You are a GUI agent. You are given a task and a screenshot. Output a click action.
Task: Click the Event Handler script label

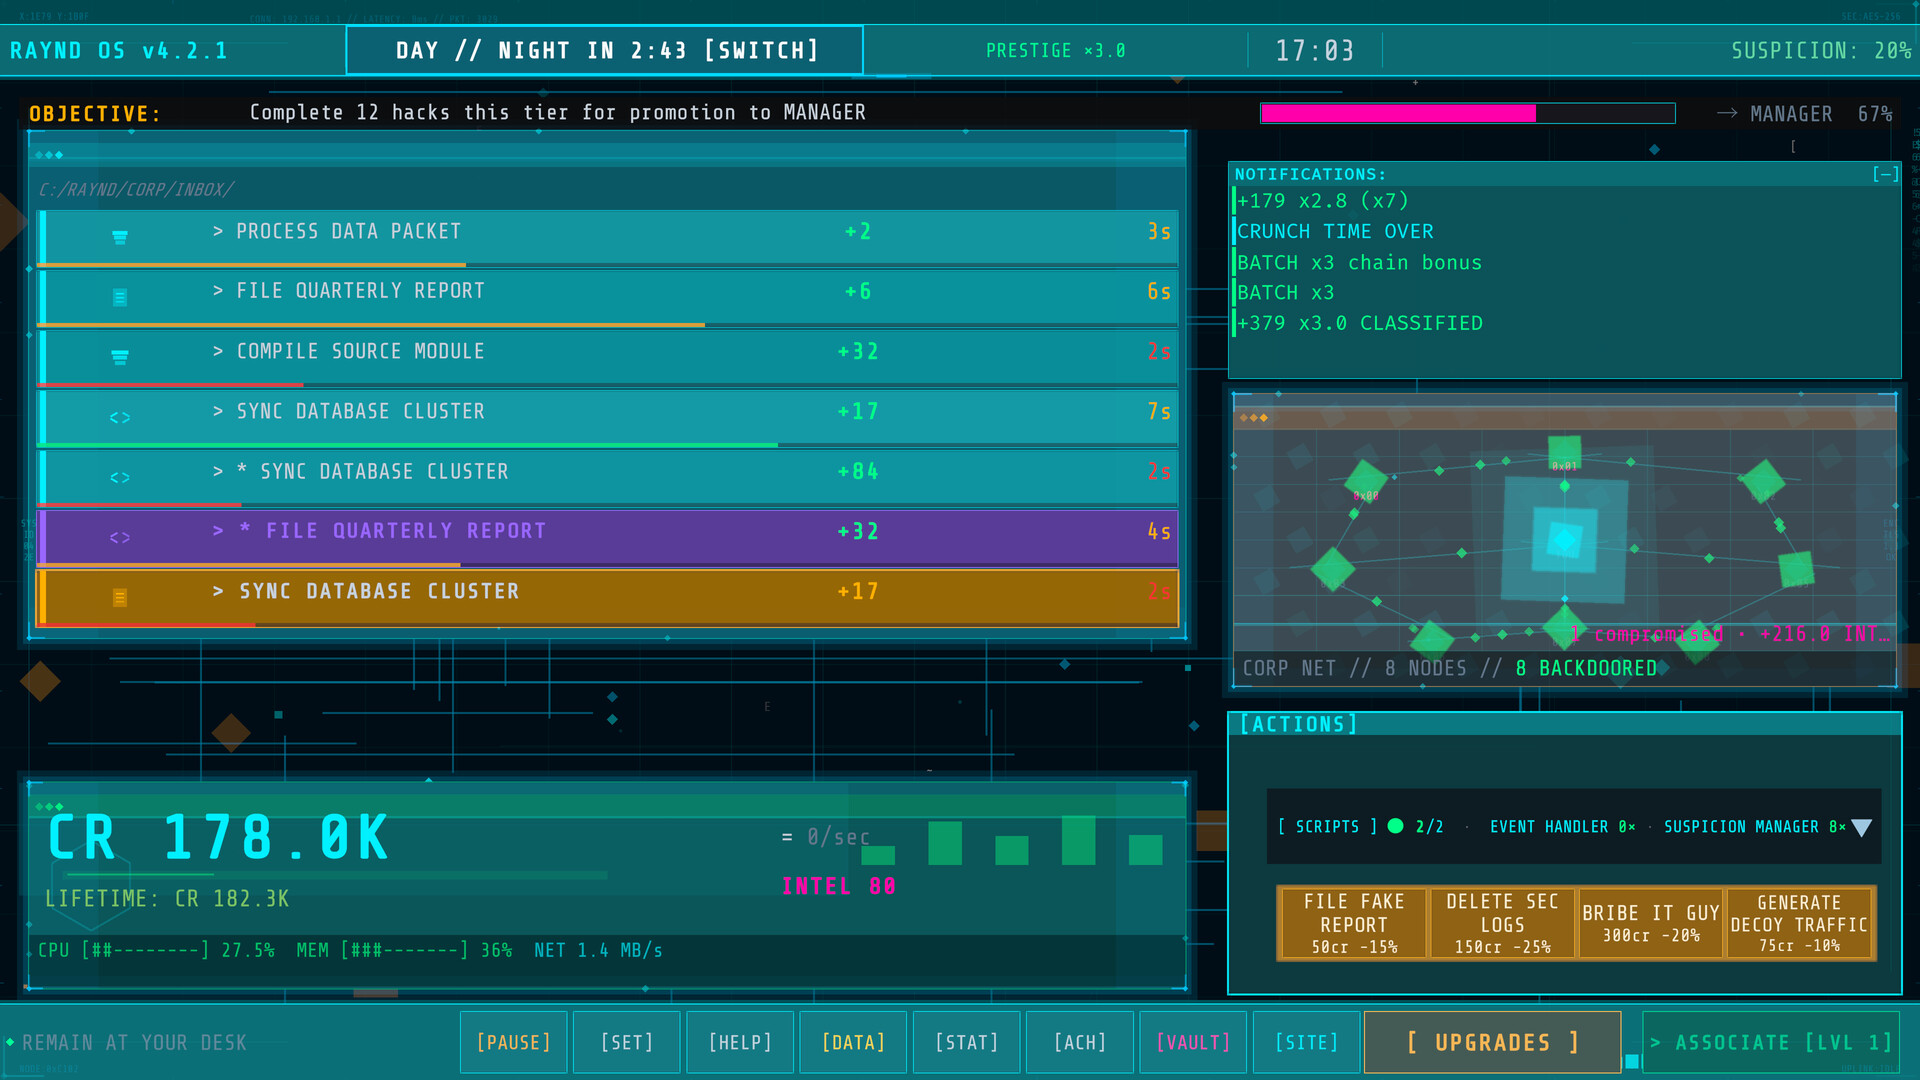click(1563, 826)
